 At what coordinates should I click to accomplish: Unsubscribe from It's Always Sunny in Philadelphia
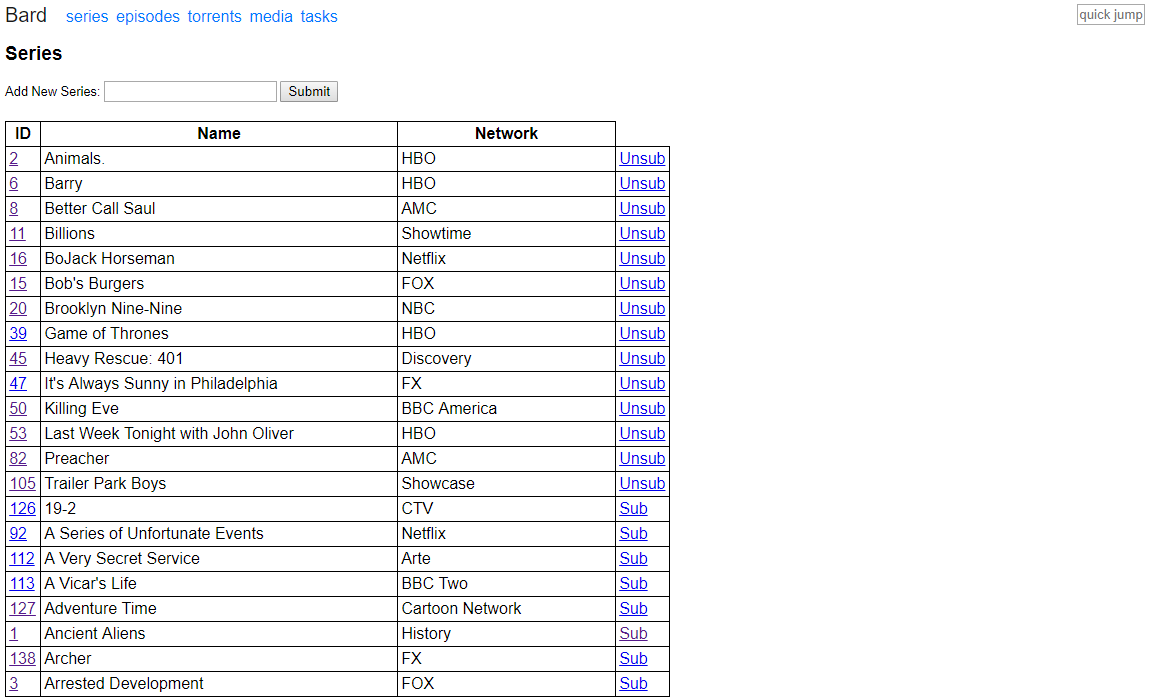pyautogui.click(x=642, y=383)
